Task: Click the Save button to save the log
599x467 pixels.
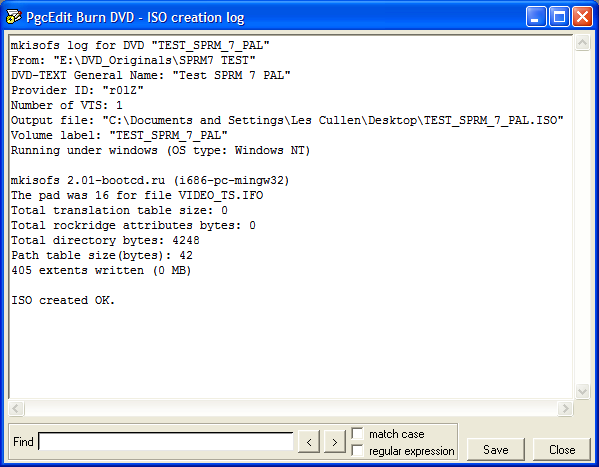Action: [x=495, y=449]
